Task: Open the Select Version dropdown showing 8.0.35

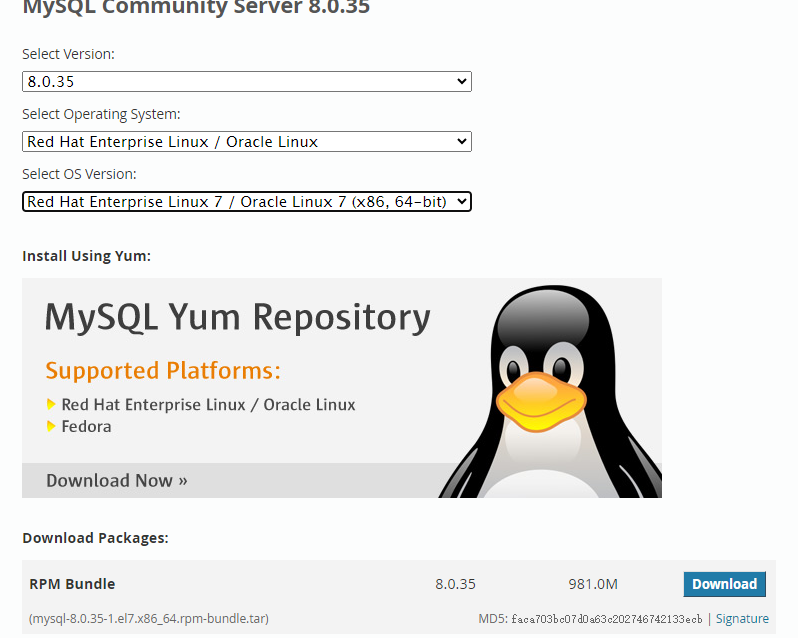Action: coord(247,81)
